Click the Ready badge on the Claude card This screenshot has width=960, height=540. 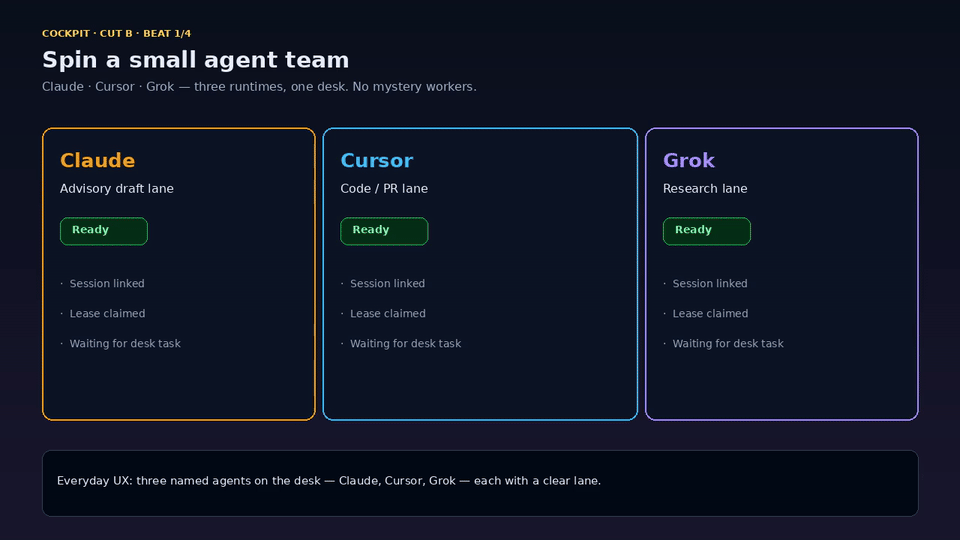click(x=103, y=231)
